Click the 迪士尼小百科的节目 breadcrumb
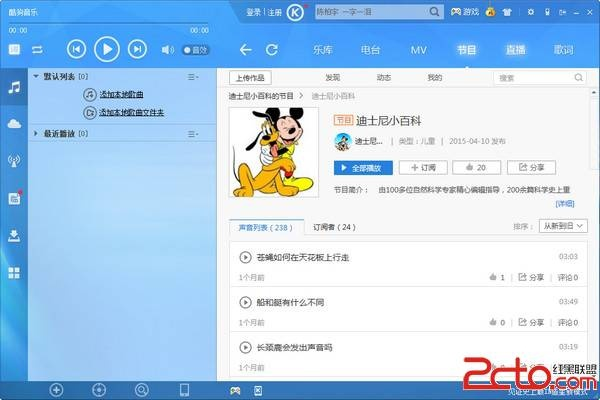This screenshot has width=600, height=400. 261,96
